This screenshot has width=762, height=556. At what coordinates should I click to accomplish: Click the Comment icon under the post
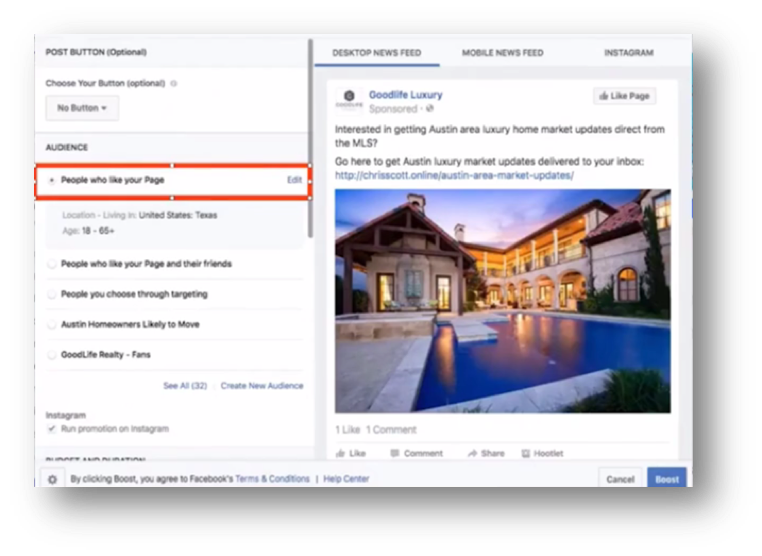click(395, 453)
